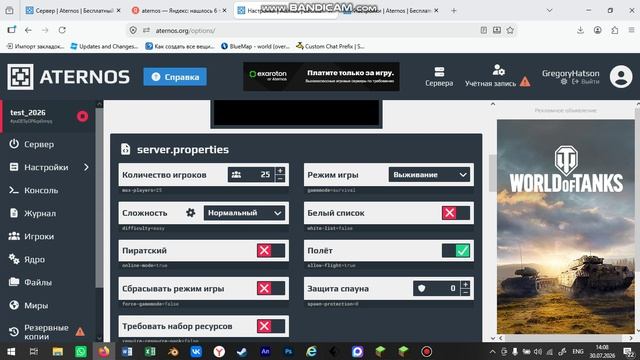Toggle the Полёт switch

[456, 250]
